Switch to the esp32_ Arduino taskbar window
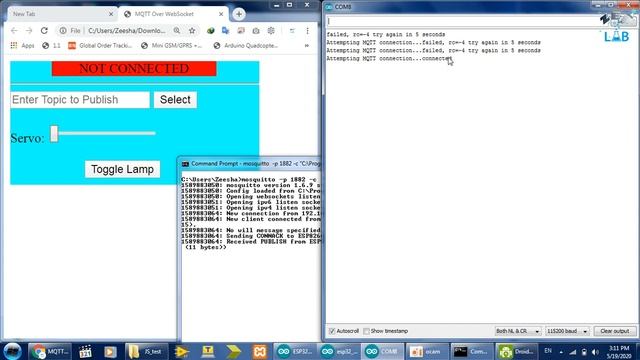Screen dimensions: 640x360 pos(338,351)
